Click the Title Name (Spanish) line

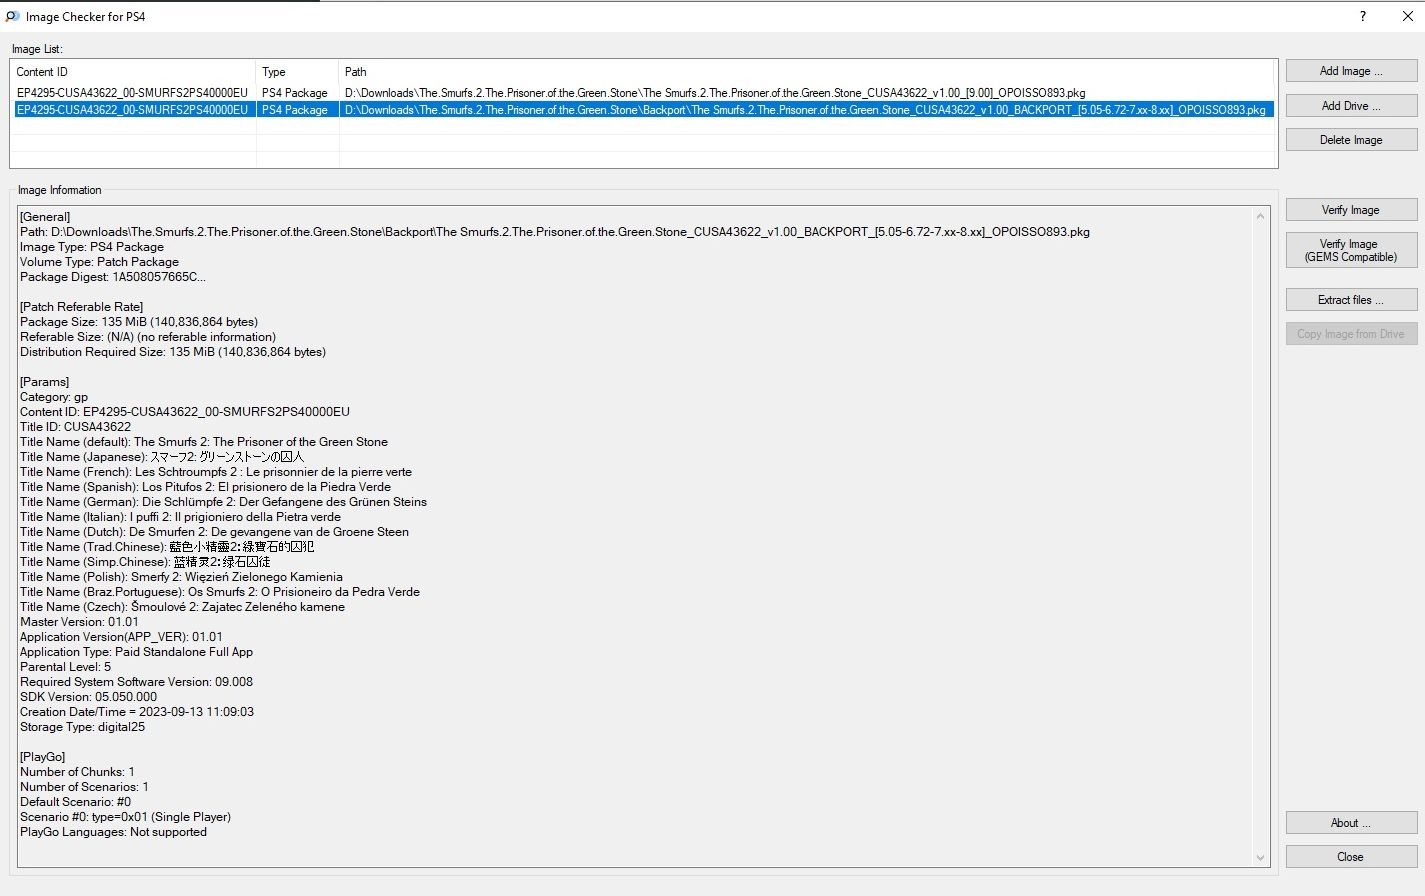point(205,487)
